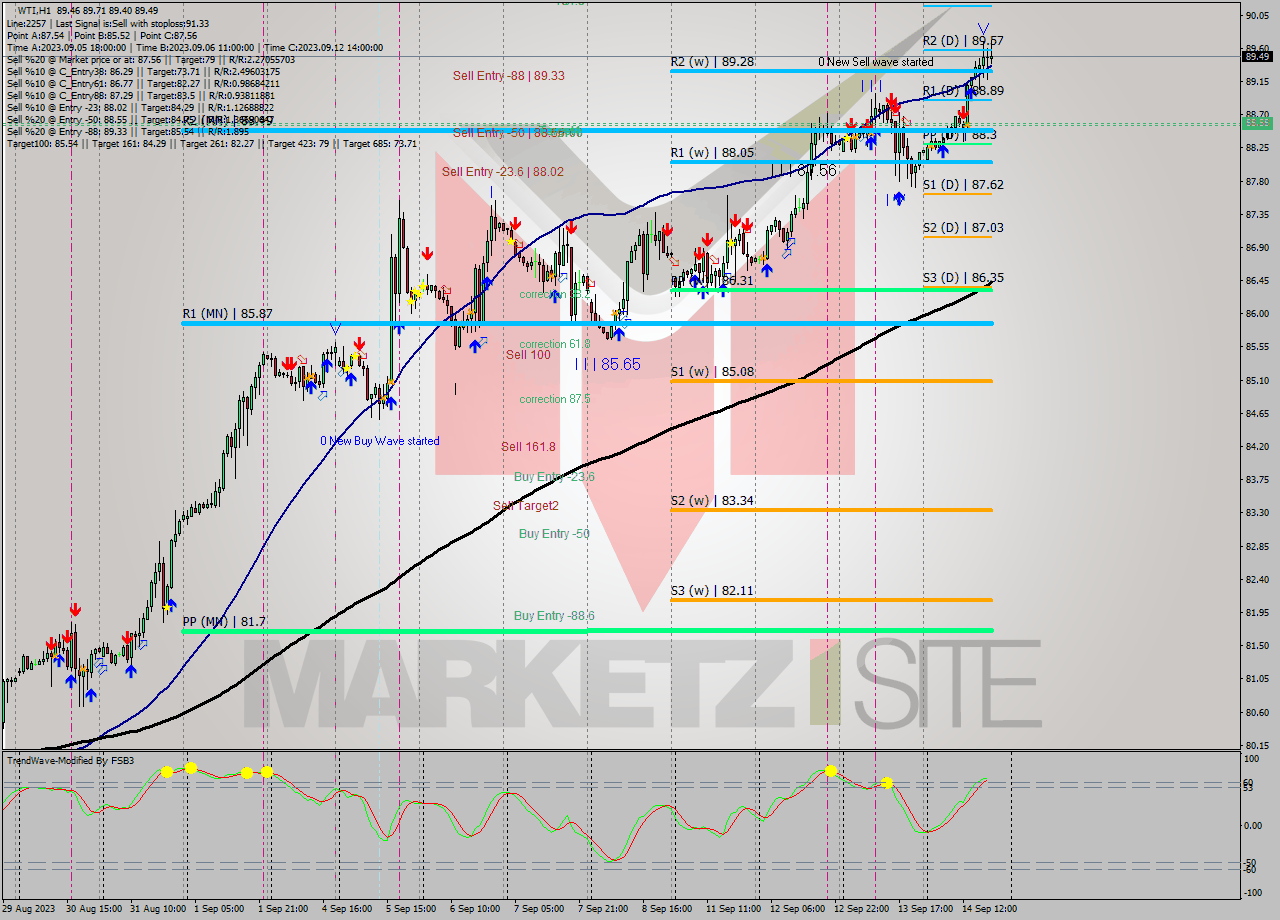The image size is (1280, 920).
Task: Select the 83.30 price axis value
Action: click(1257, 513)
